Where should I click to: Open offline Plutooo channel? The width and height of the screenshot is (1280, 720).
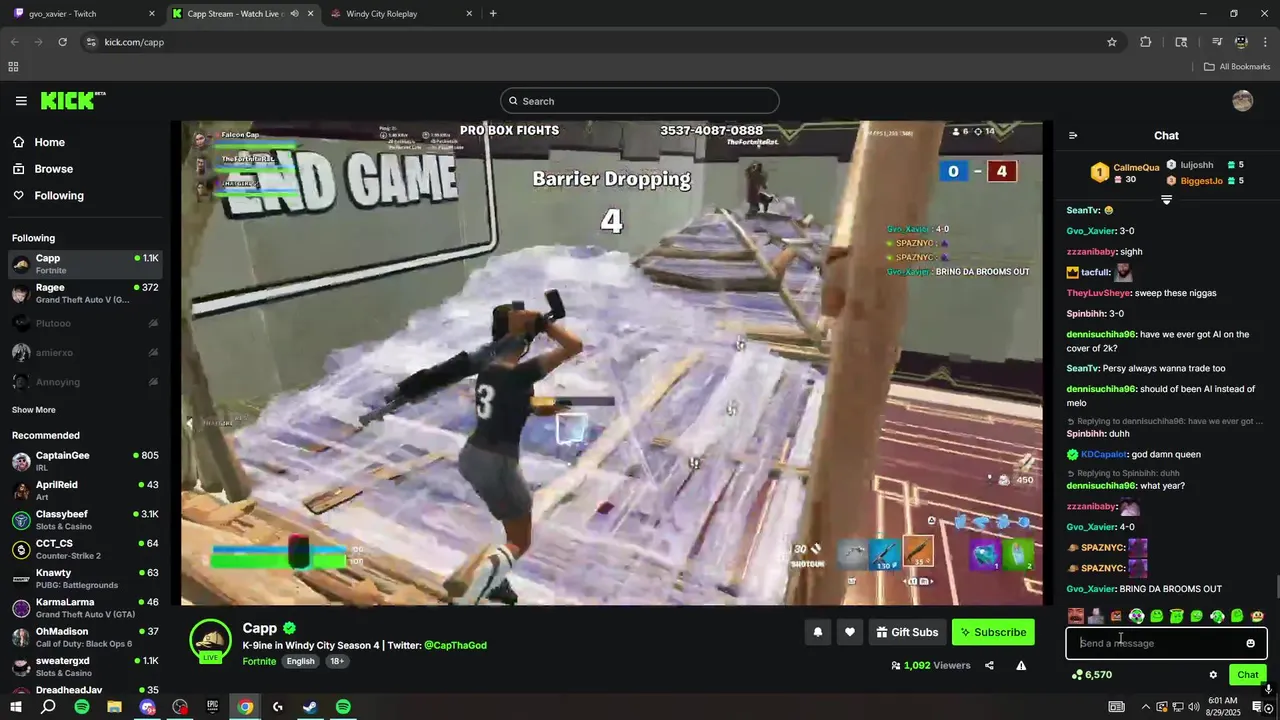coord(85,323)
